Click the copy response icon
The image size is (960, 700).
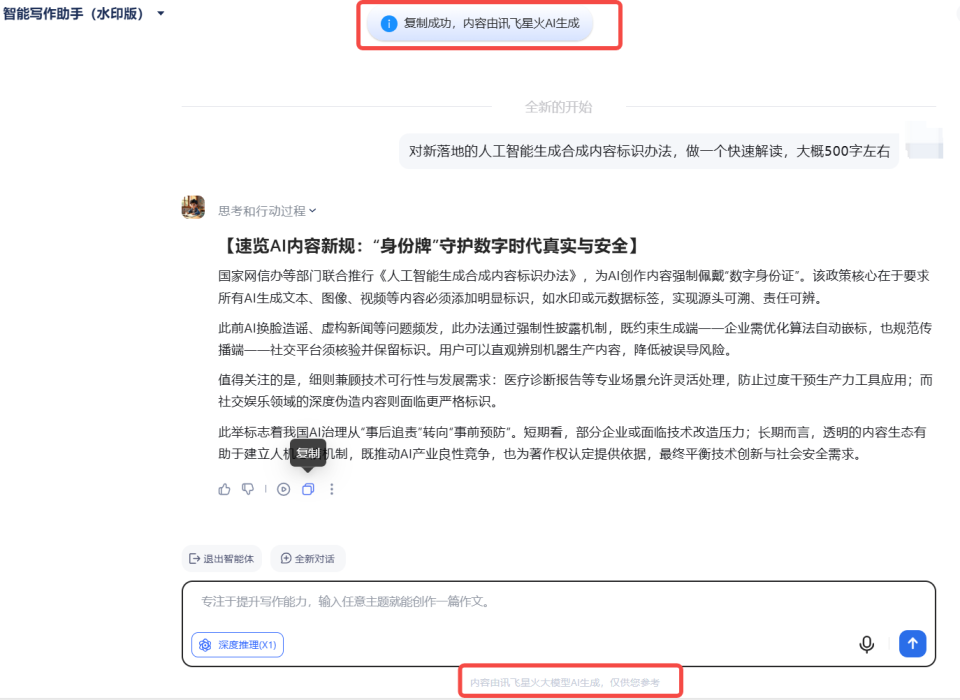308,489
